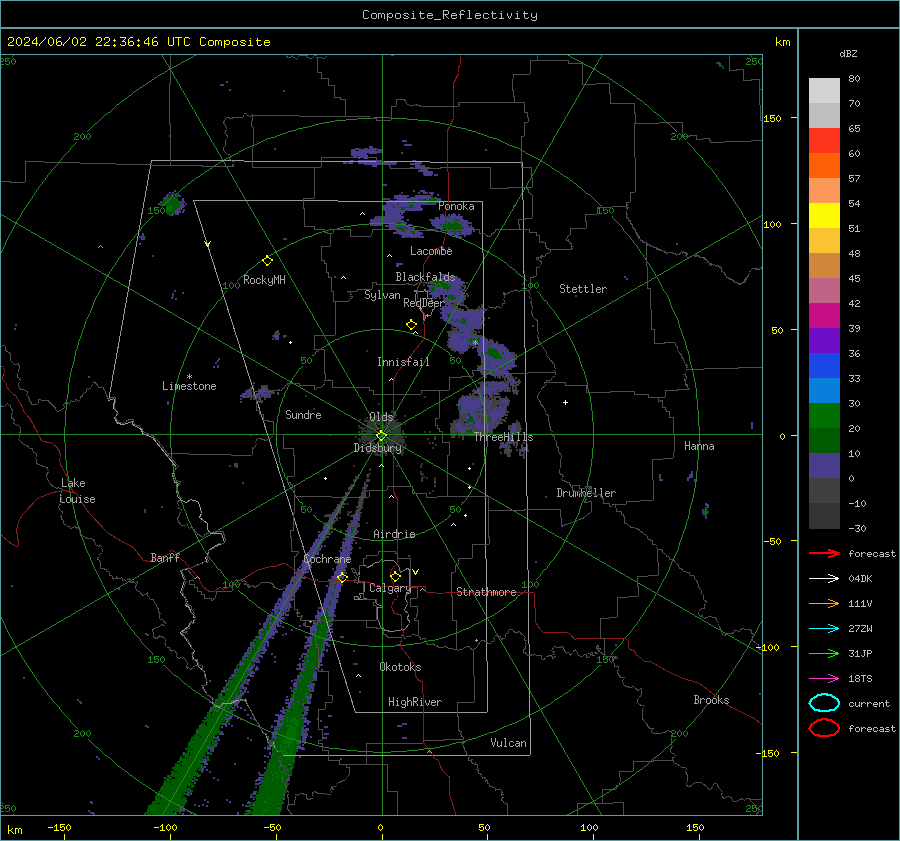Click the Sylvan label on map
The image size is (900, 841).
pyautogui.click(x=382, y=295)
